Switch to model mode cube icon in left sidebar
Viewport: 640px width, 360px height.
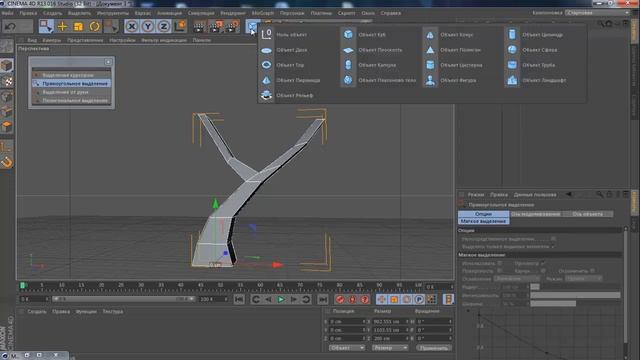7,65
